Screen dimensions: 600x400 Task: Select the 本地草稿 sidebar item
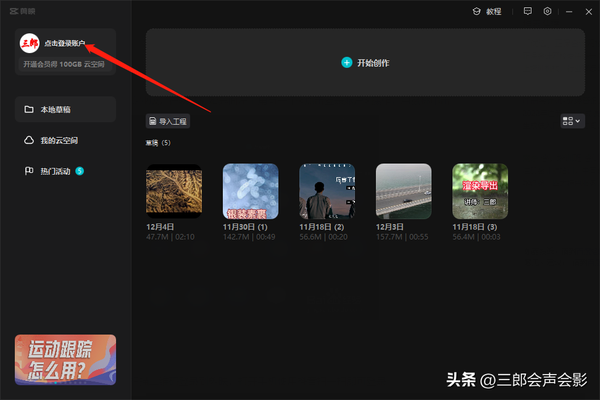(x=65, y=109)
